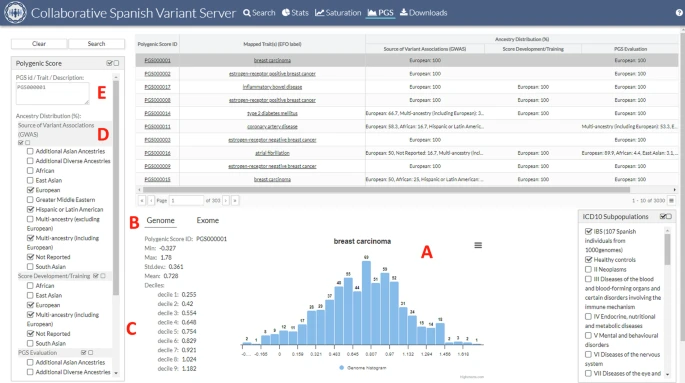Click filter panel scroll-up arrow
The width and height of the screenshot is (685, 383).
point(116,77)
